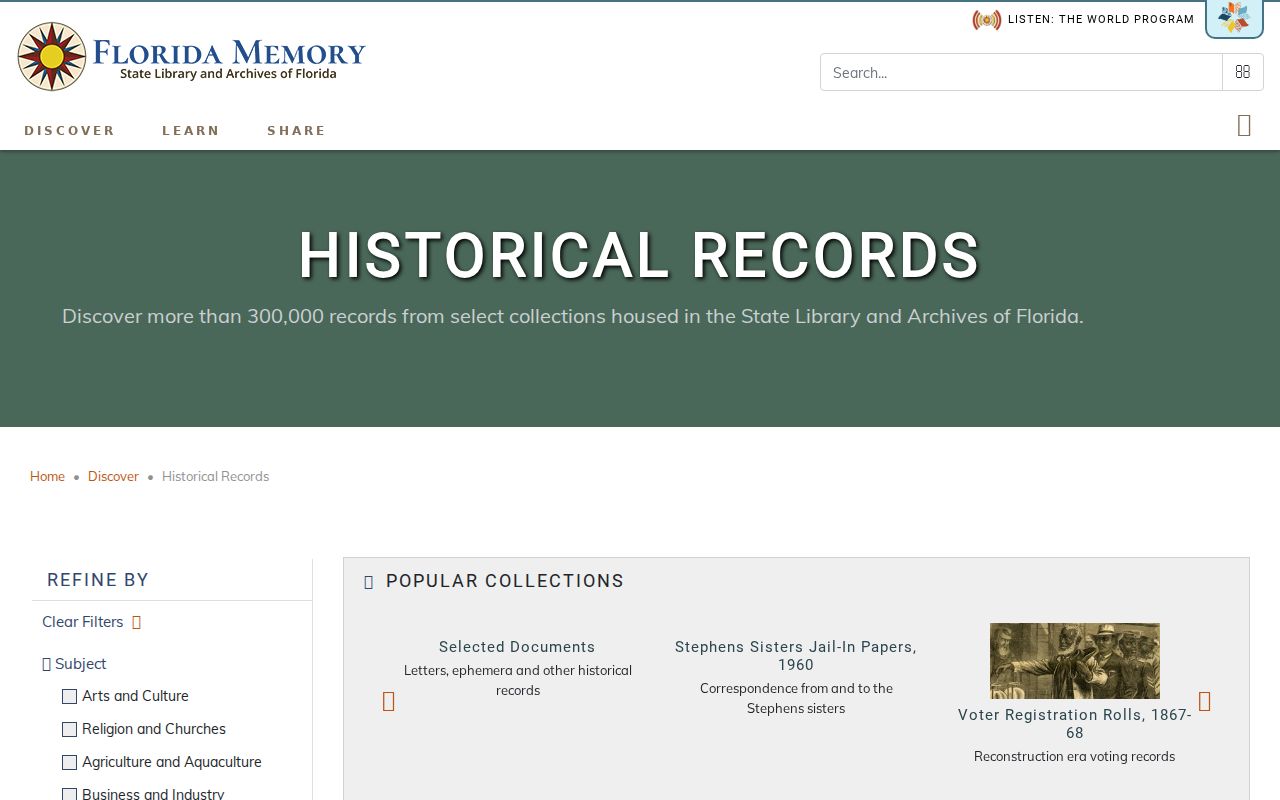Click the Florida Memory title text
Viewport: 1280px width, 800px height.
(x=229, y=52)
